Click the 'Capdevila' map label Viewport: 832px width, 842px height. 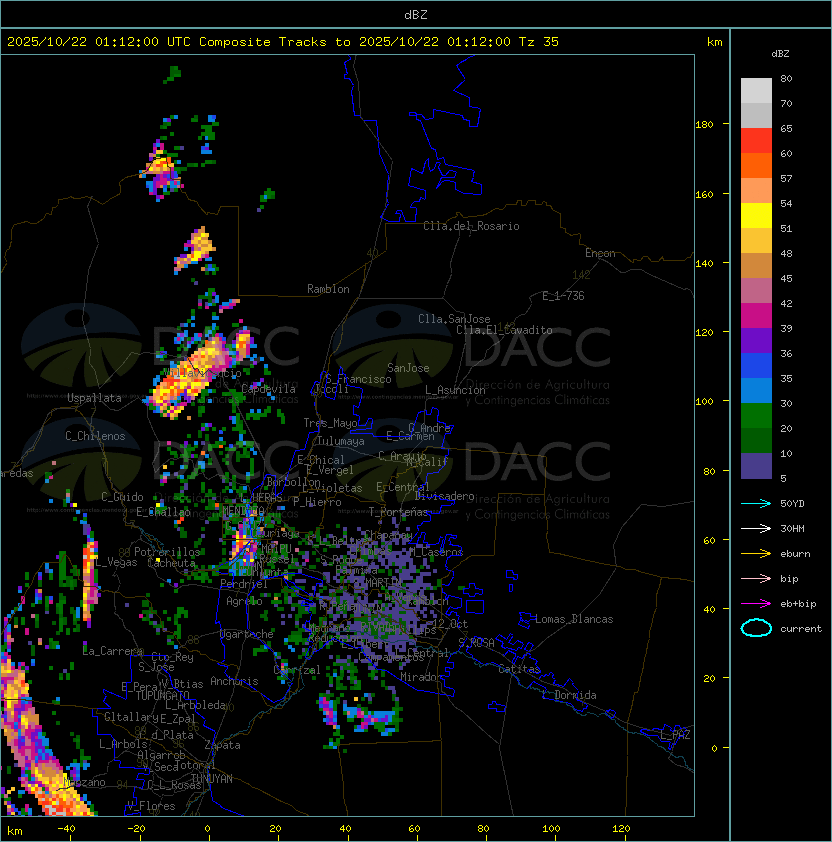pyautogui.click(x=268, y=389)
